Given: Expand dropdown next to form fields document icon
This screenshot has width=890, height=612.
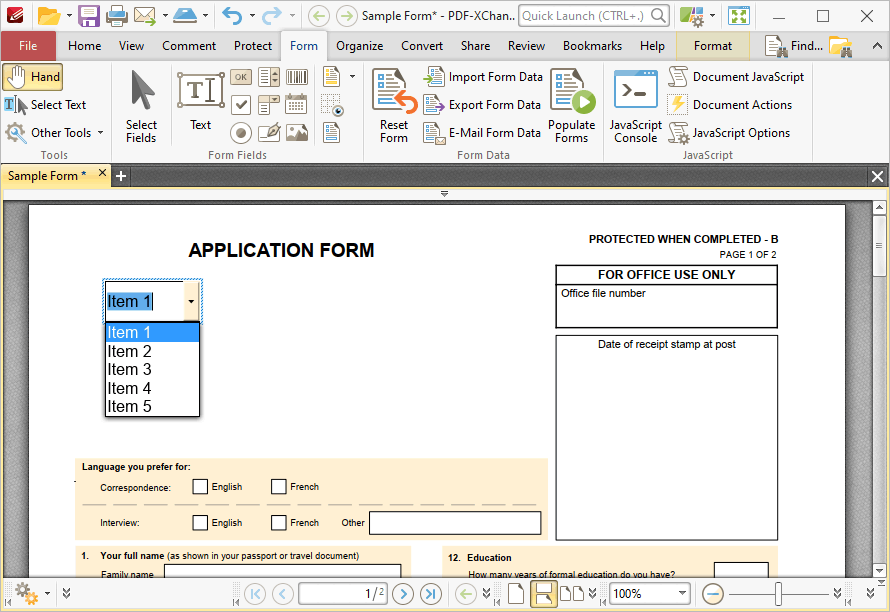Looking at the screenshot, I should 352,77.
